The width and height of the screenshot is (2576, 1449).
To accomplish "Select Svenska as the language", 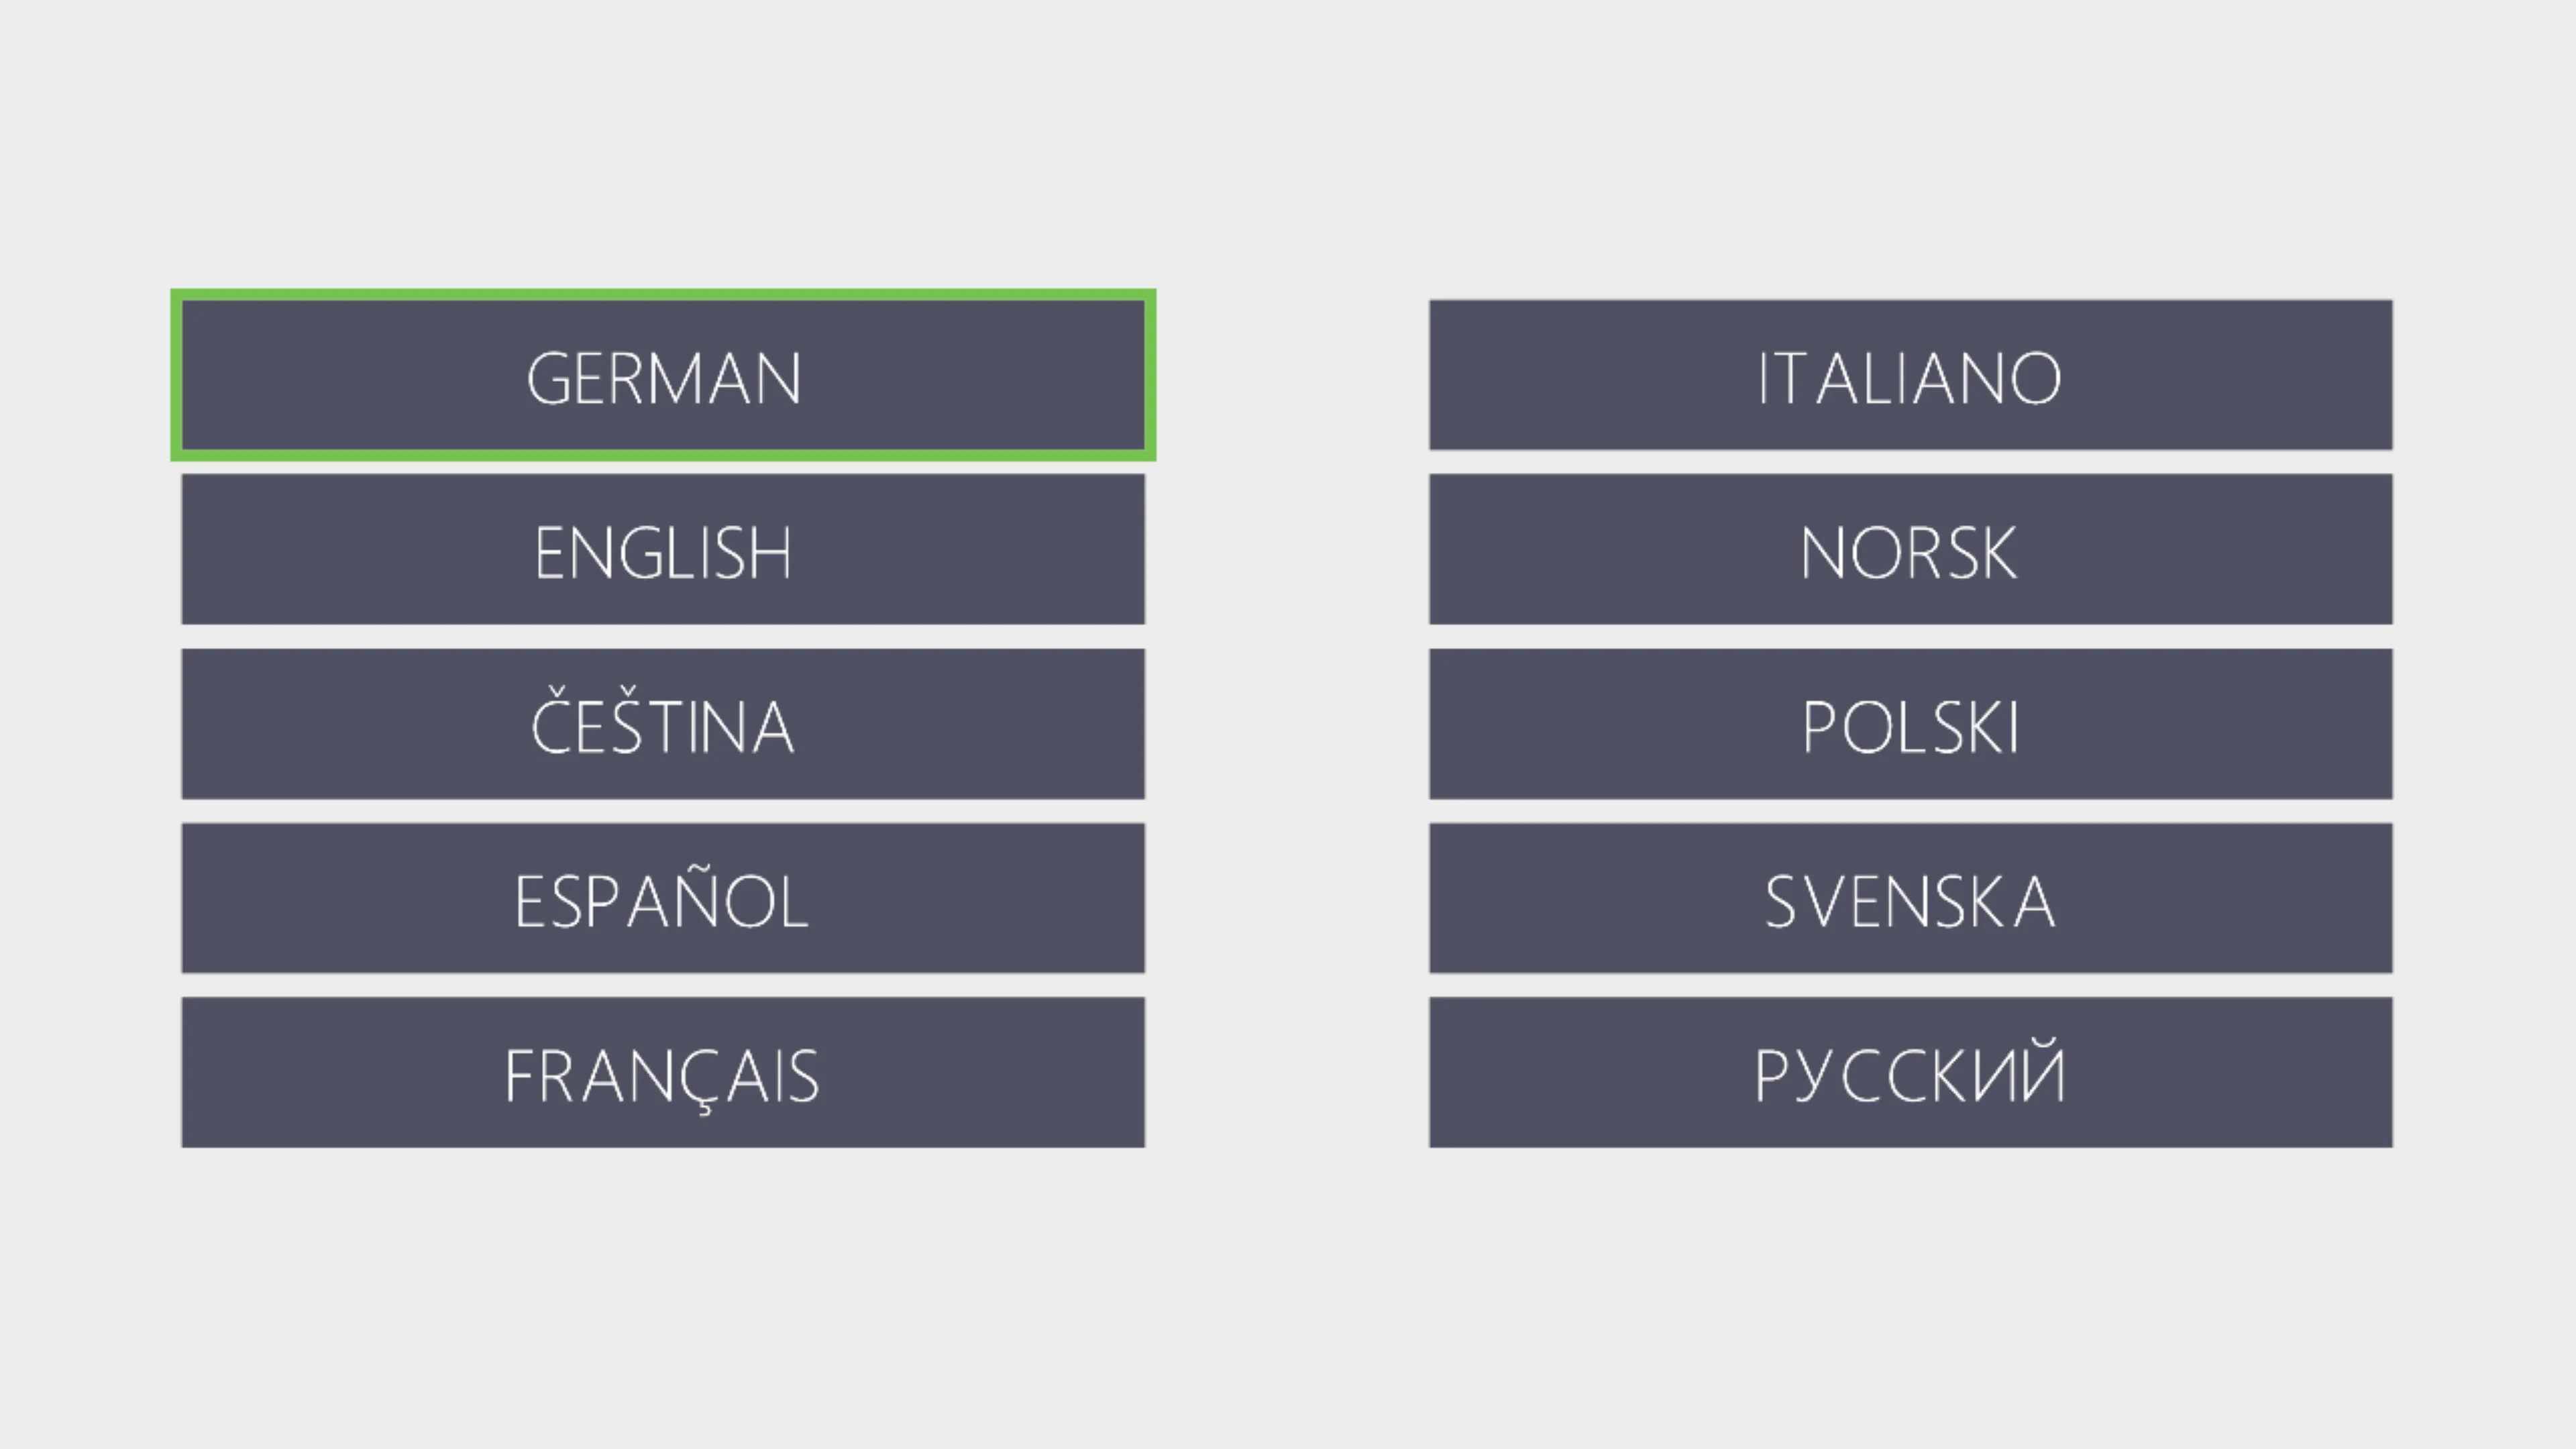I will pos(1910,898).
